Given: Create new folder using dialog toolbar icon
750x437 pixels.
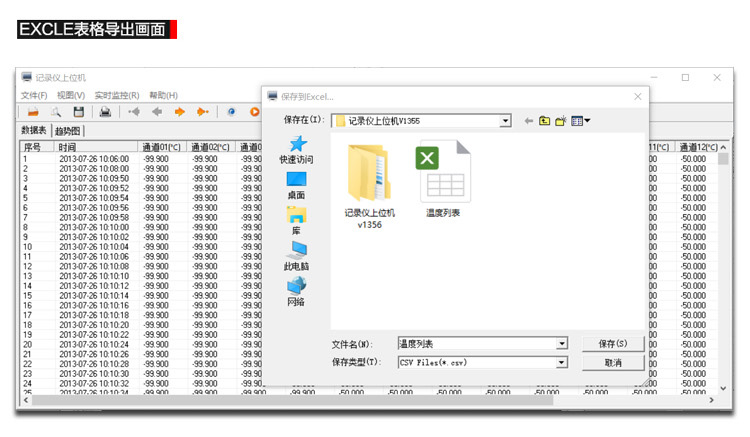Looking at the screenshot, I should coord(561,121).
